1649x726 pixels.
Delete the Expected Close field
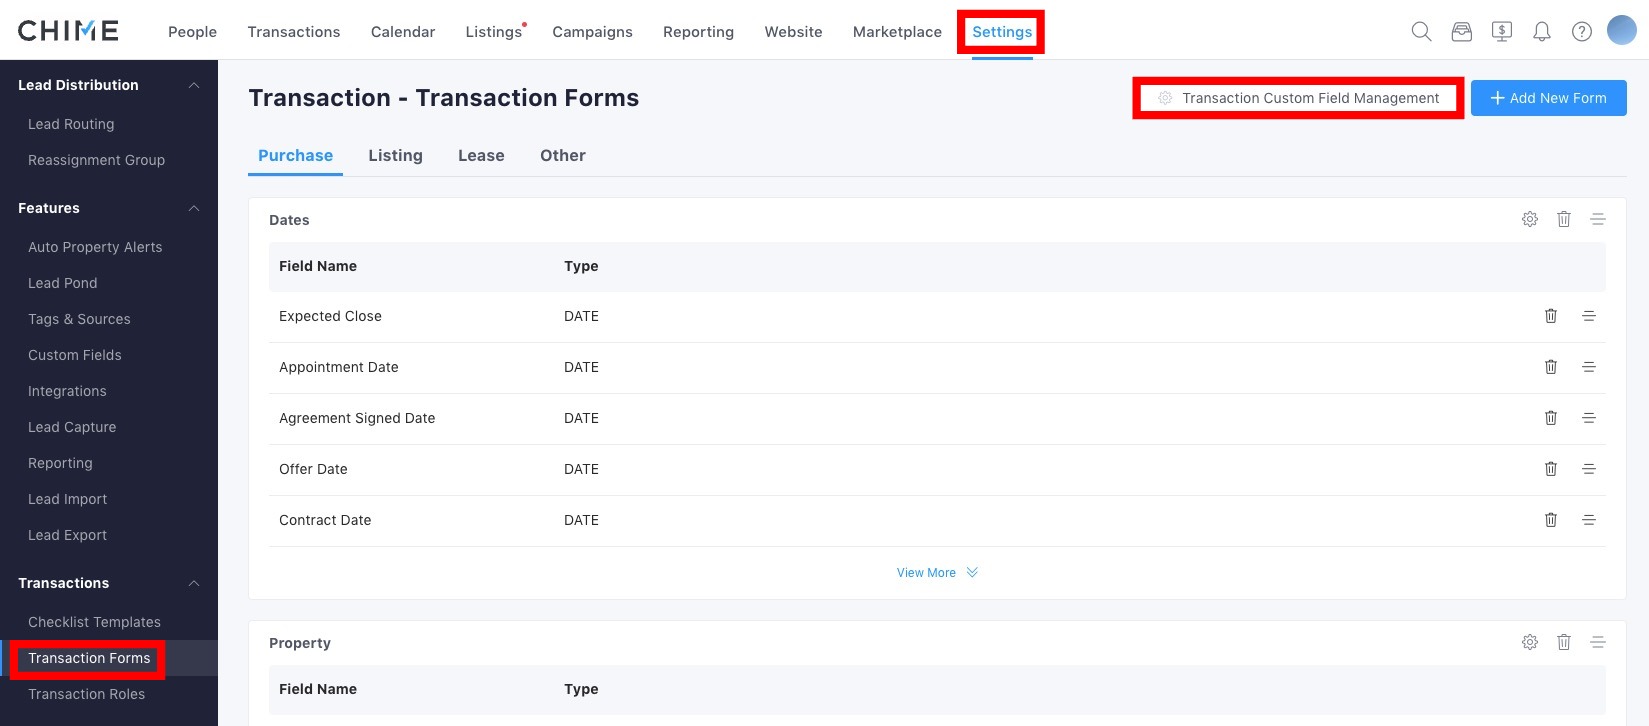pos(1551,316)
